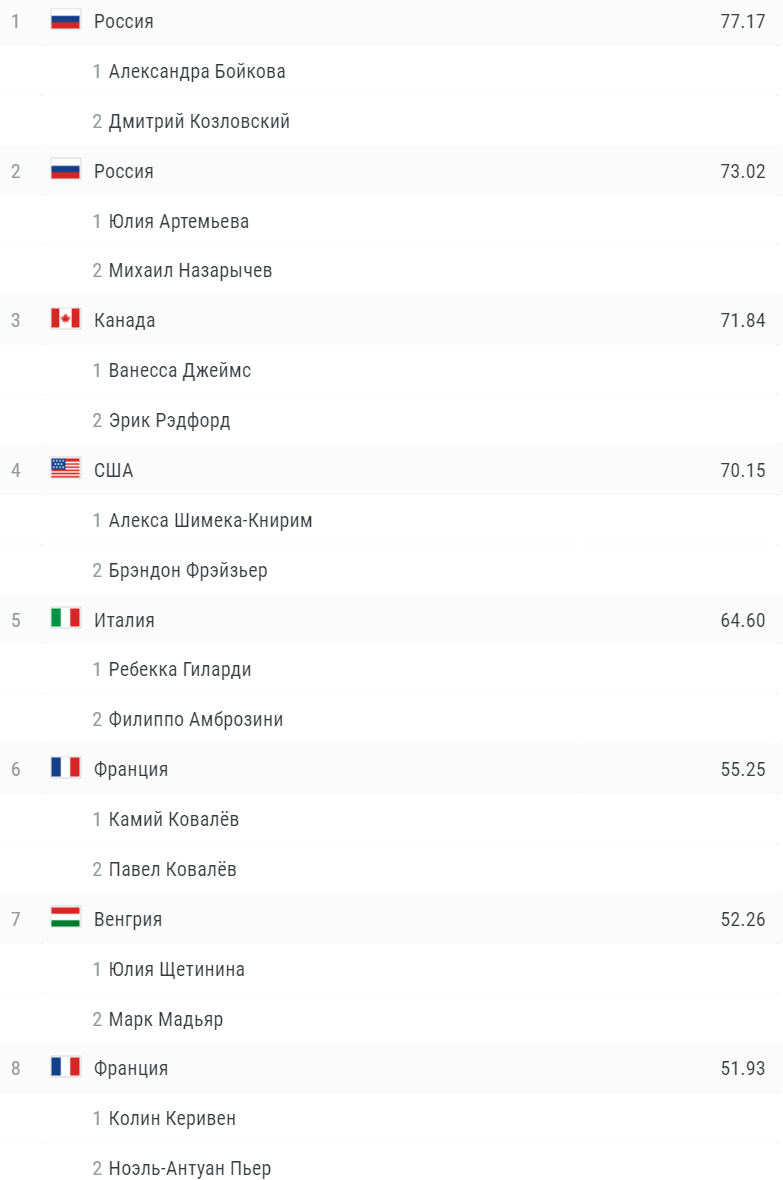
Task: Select Алекса Шимека-Книрим in the USA pair
Action: (210, 520)
